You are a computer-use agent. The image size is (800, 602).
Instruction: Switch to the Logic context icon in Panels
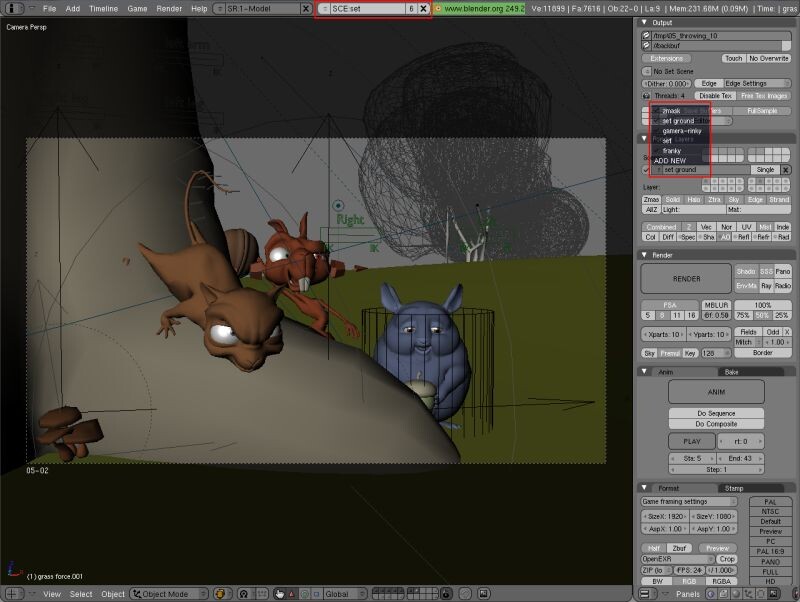pos(711,594)
